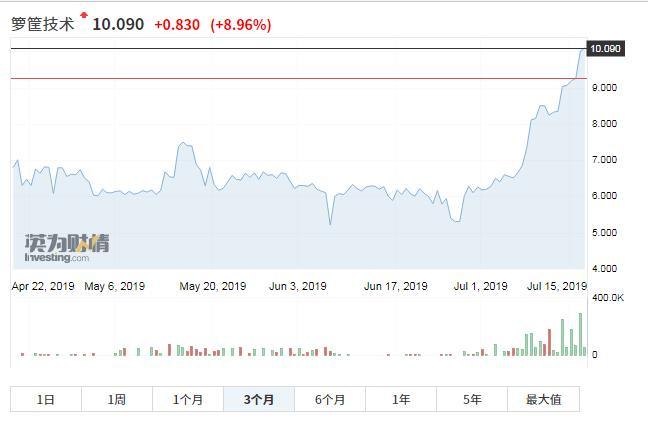Click the +8.96% percentage change text

[240, 24]
